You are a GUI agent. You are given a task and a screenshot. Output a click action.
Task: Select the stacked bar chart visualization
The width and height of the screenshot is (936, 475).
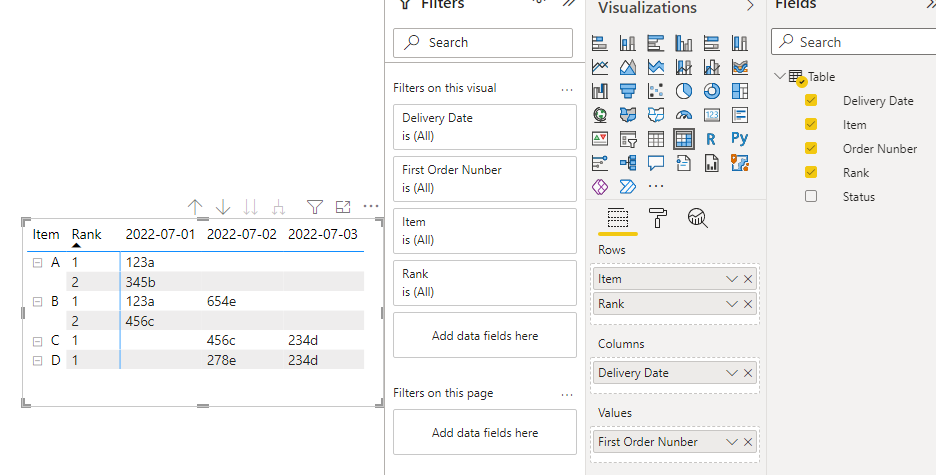(x=599, y=43)
